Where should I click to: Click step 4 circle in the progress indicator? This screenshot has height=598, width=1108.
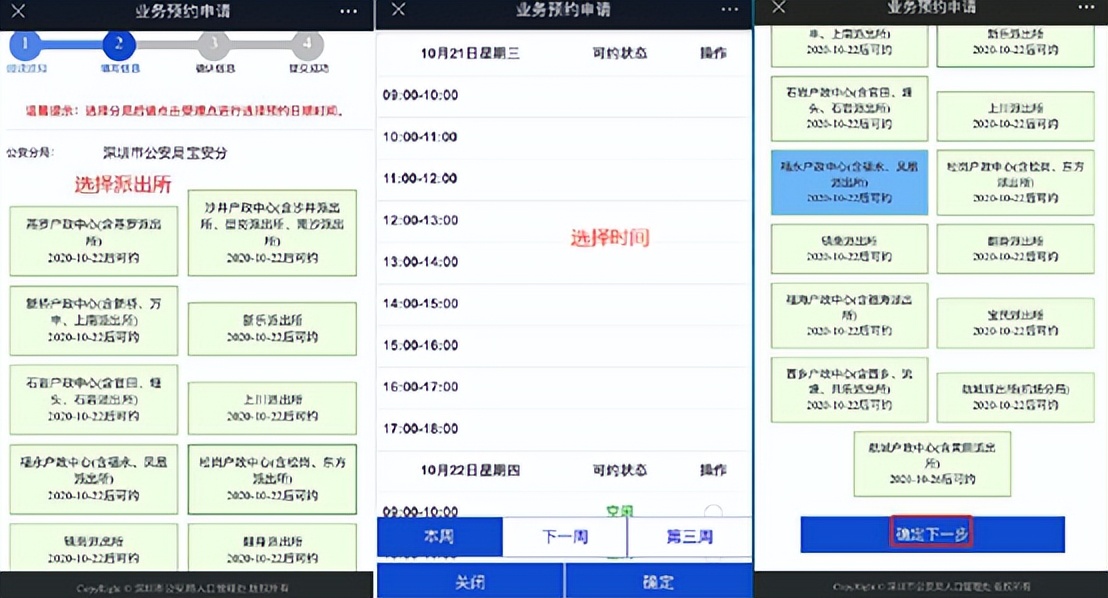pyautogui.click(x=308, y=45)
